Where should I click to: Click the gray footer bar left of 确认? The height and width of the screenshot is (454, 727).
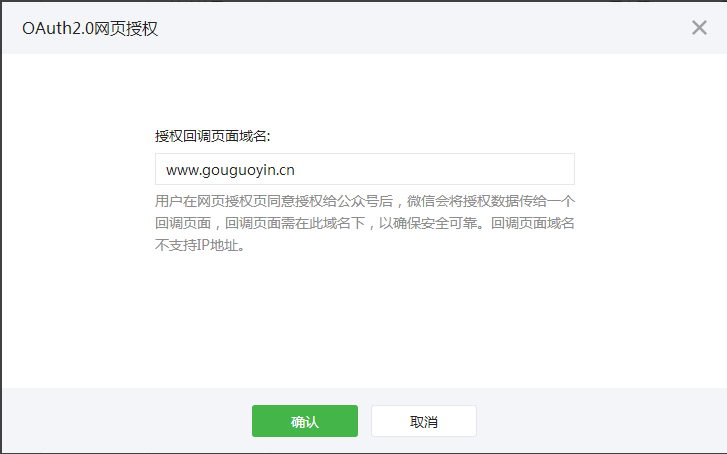[x=120, y=421]
